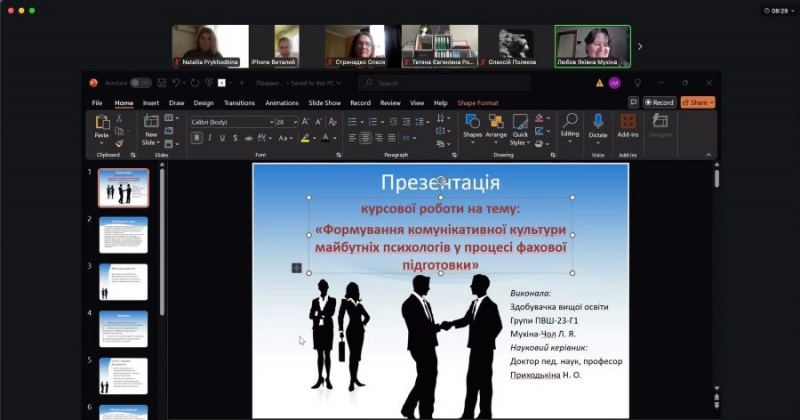
Task: Click the font color swatch
Action: click(x=326, y=138)
